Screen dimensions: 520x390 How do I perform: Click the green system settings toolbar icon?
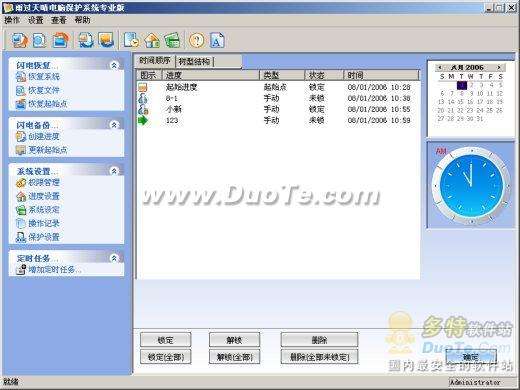172,40
